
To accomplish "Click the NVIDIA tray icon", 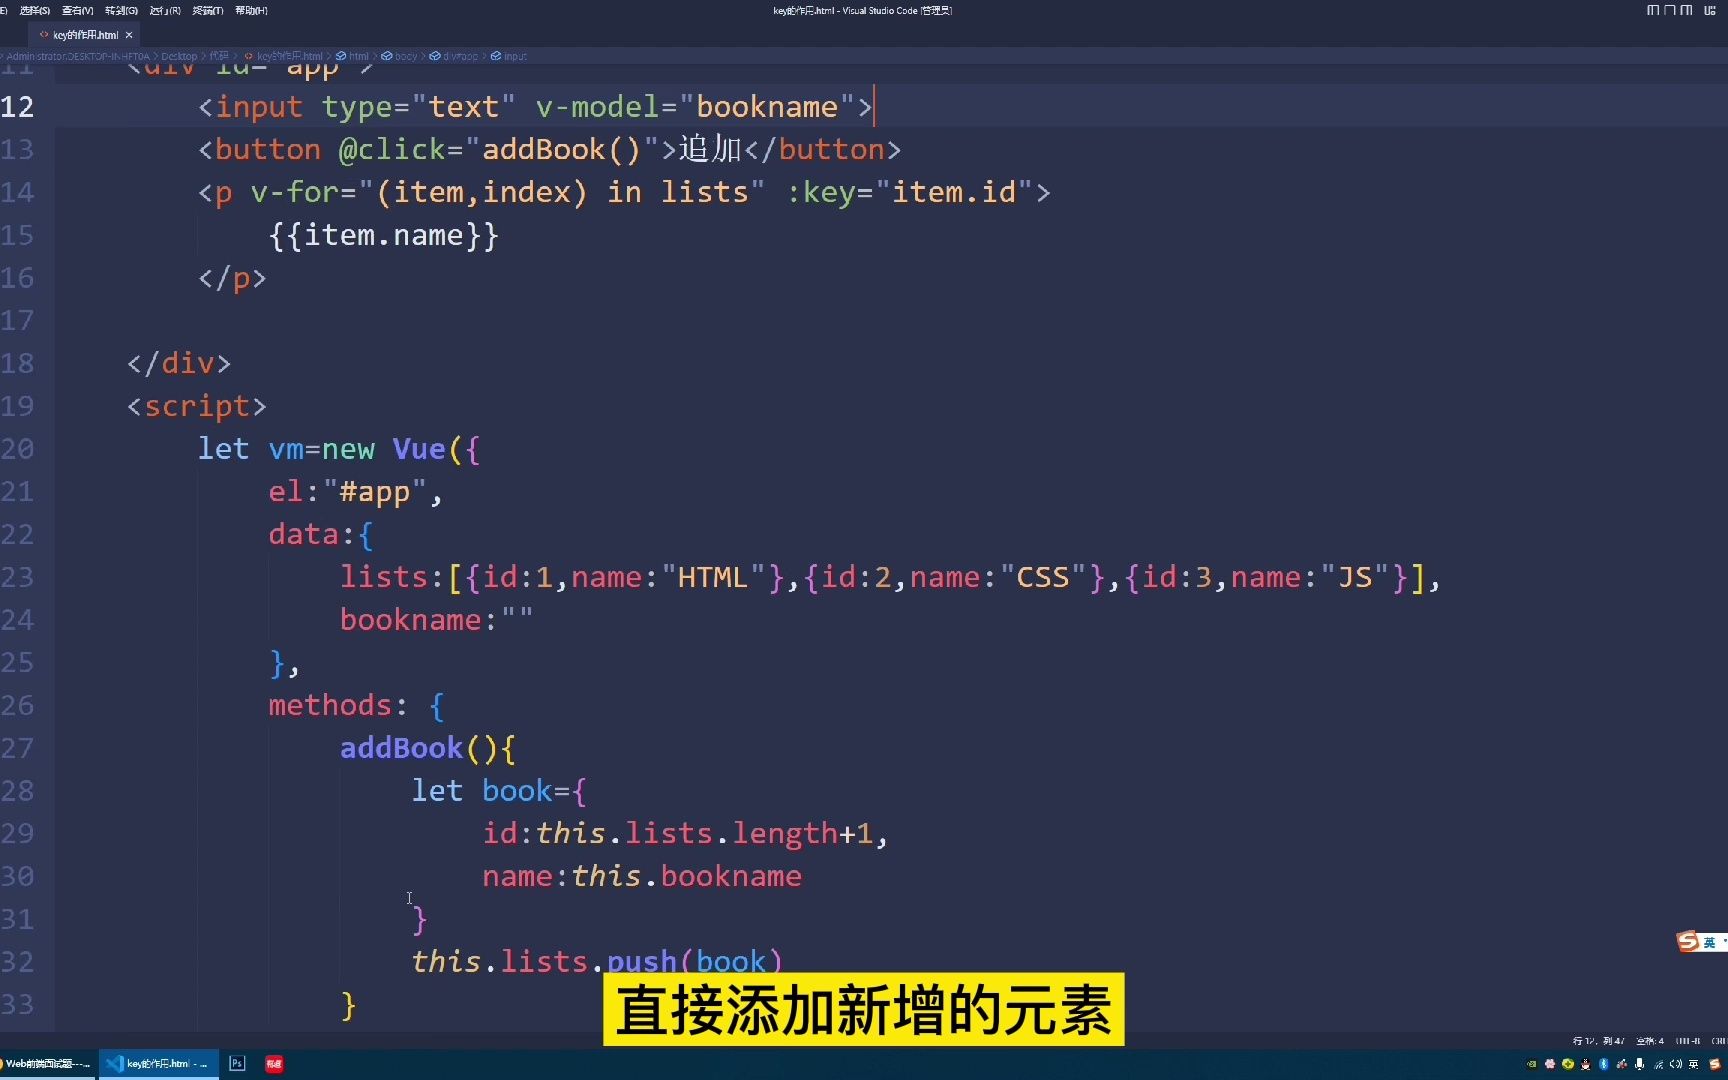I will pyautogui.click(x=1531, y=1064).
